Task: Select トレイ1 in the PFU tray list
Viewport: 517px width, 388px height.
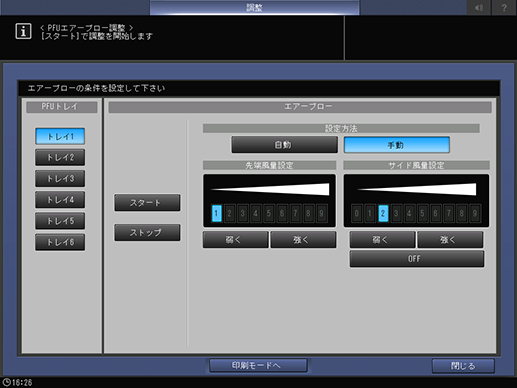Action: 60,136
